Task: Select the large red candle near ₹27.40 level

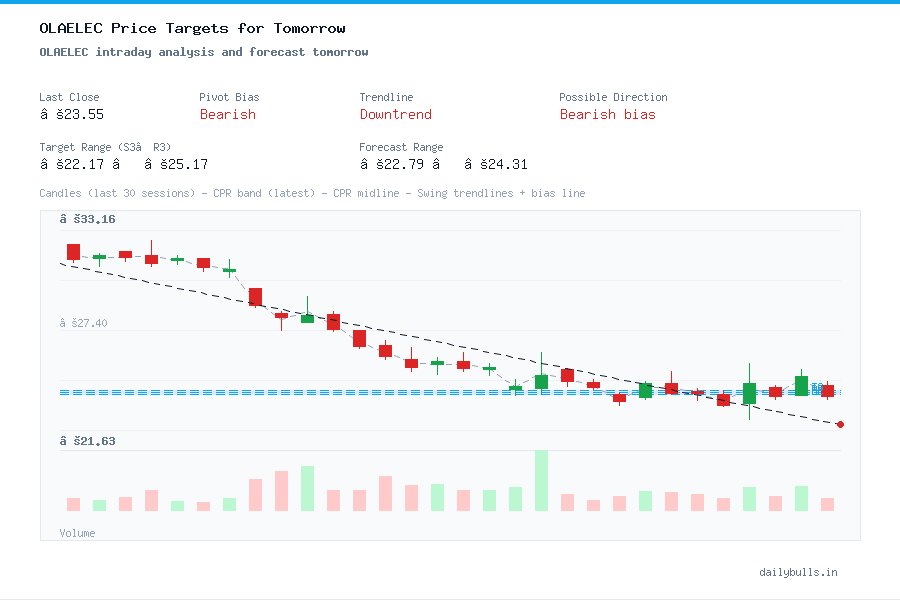Action: [x=255, y=297]
